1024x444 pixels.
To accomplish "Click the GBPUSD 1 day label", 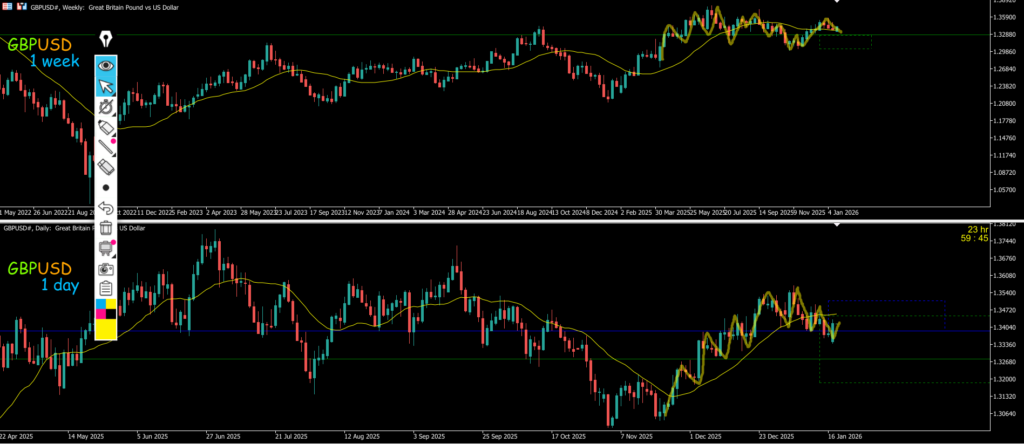I will coord(44,277).
